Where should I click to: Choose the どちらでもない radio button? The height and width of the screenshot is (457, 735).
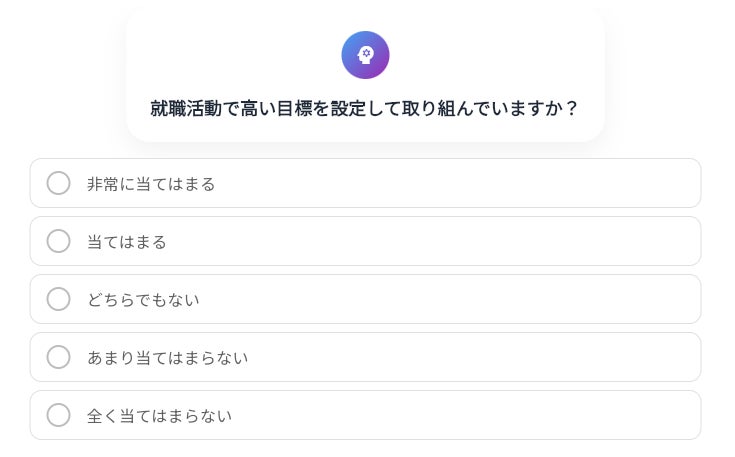(59, 299)
